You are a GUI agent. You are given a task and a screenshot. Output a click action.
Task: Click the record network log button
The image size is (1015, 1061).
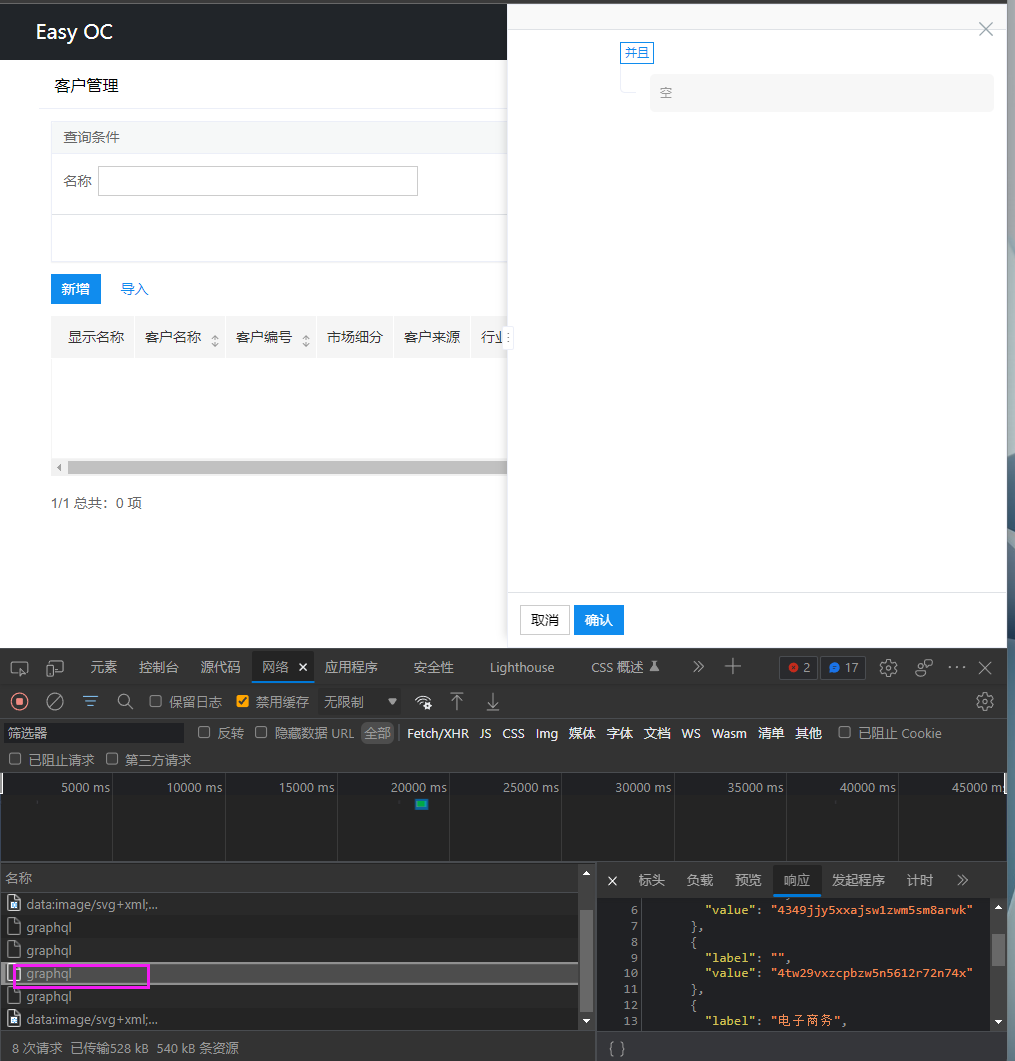click(x=20, y=702)
